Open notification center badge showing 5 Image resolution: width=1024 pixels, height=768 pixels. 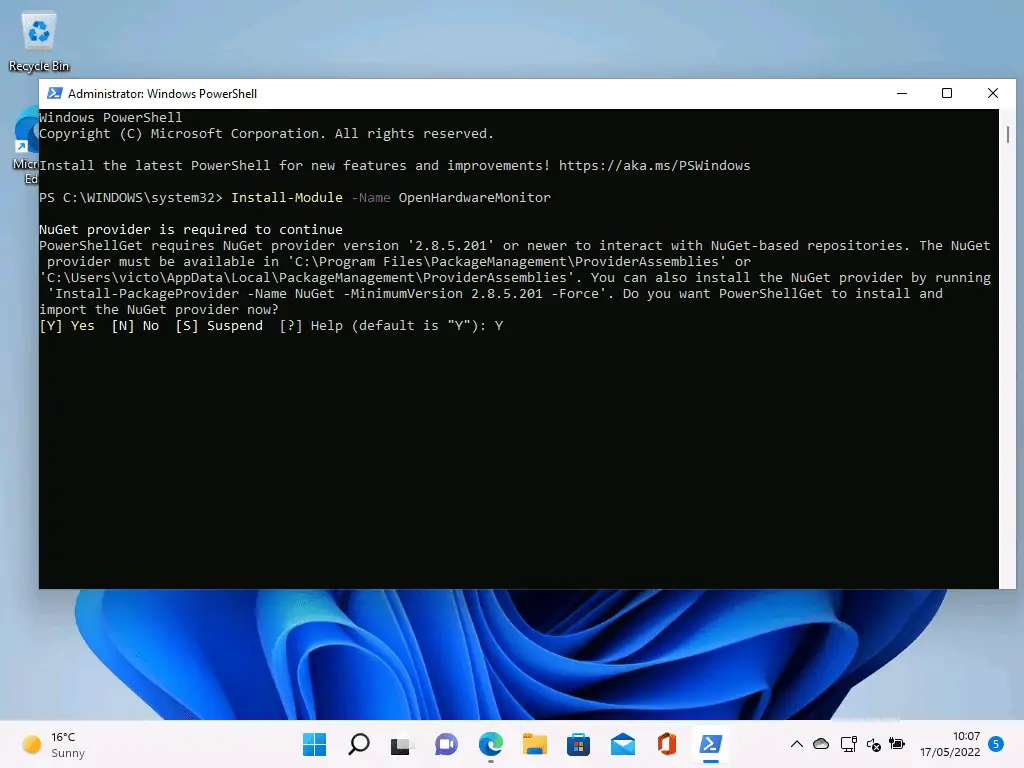tap(995, 744)
